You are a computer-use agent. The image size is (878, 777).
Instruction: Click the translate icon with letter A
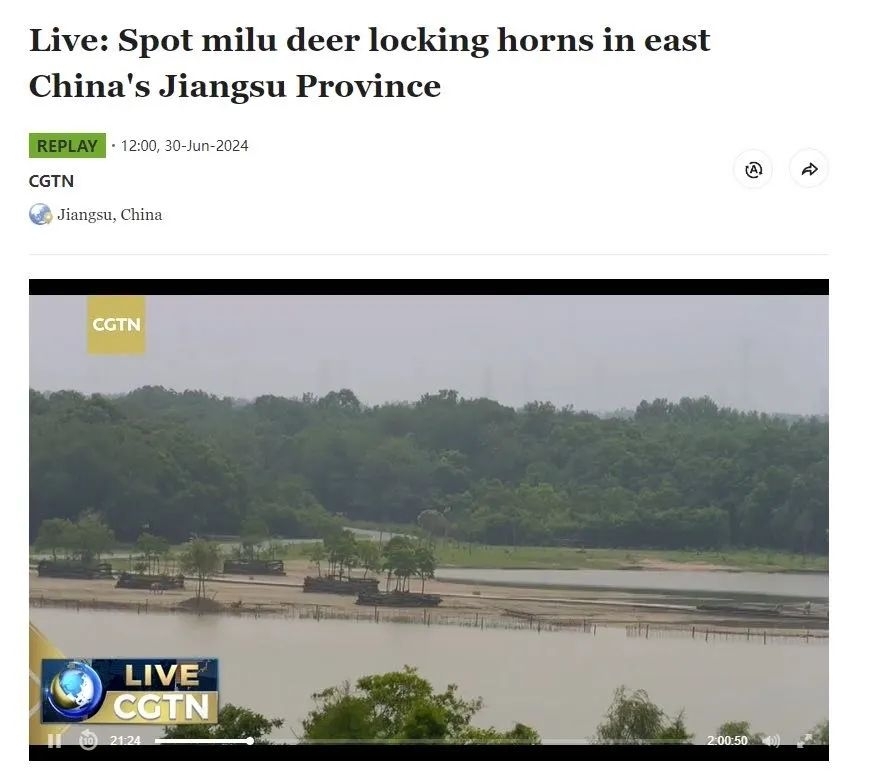pos(754,169)
